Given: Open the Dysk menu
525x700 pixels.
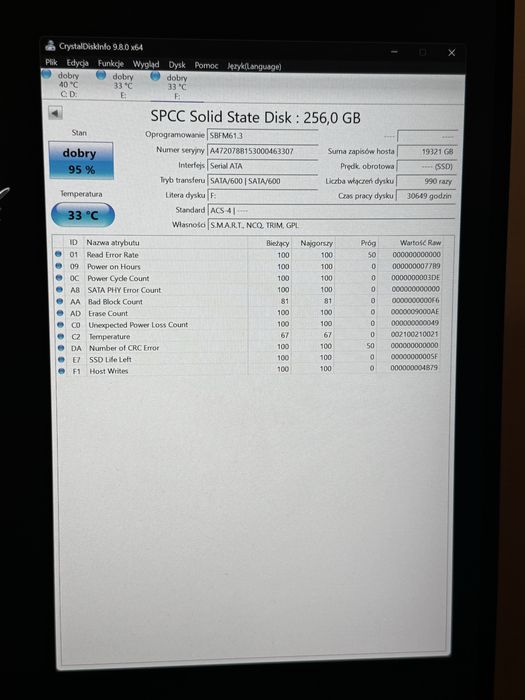Looking at the screenshot, I should 177,65.
